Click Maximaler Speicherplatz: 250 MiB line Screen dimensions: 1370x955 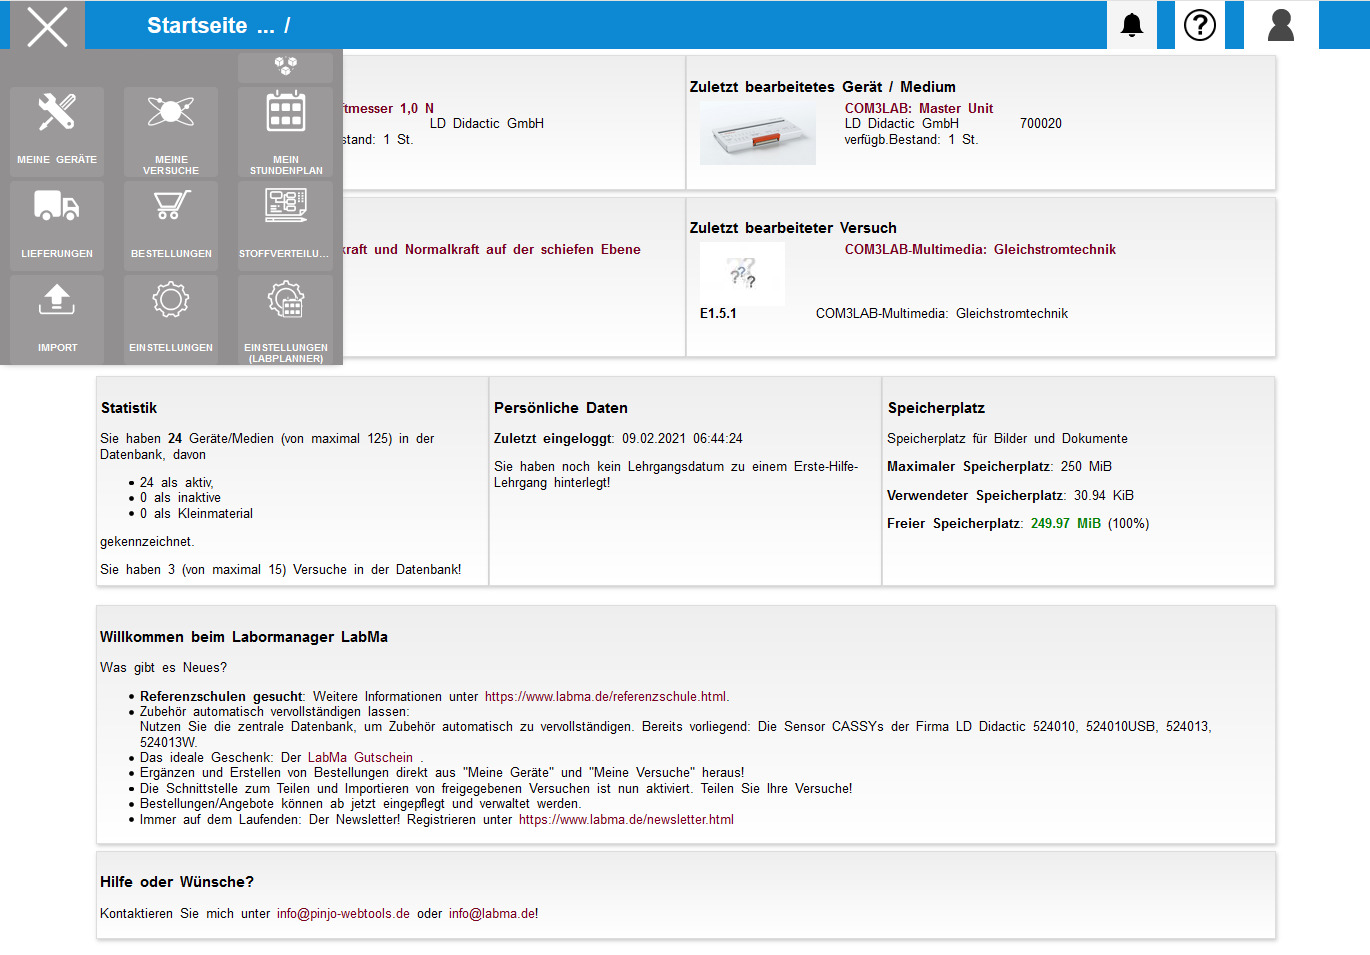click(999, 467)
